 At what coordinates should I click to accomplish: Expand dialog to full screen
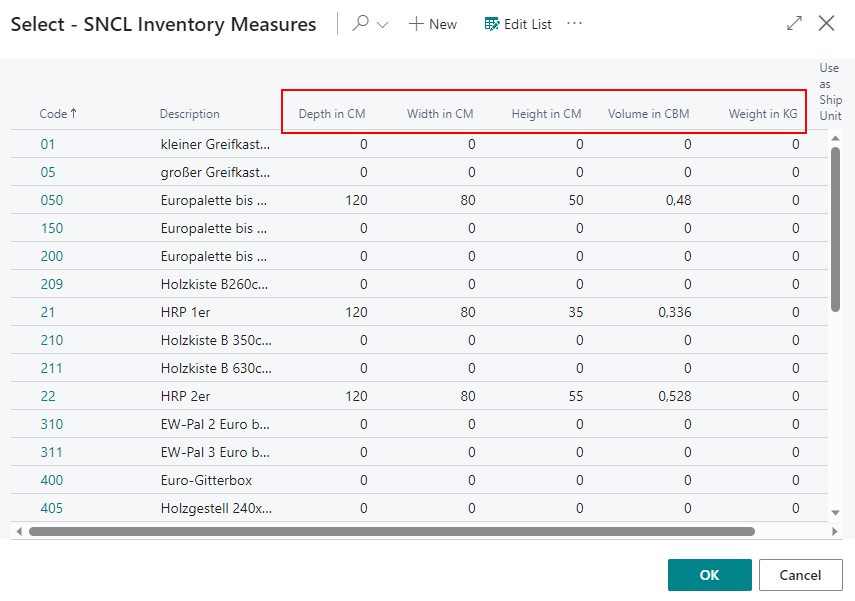click(x=795, y=24)
